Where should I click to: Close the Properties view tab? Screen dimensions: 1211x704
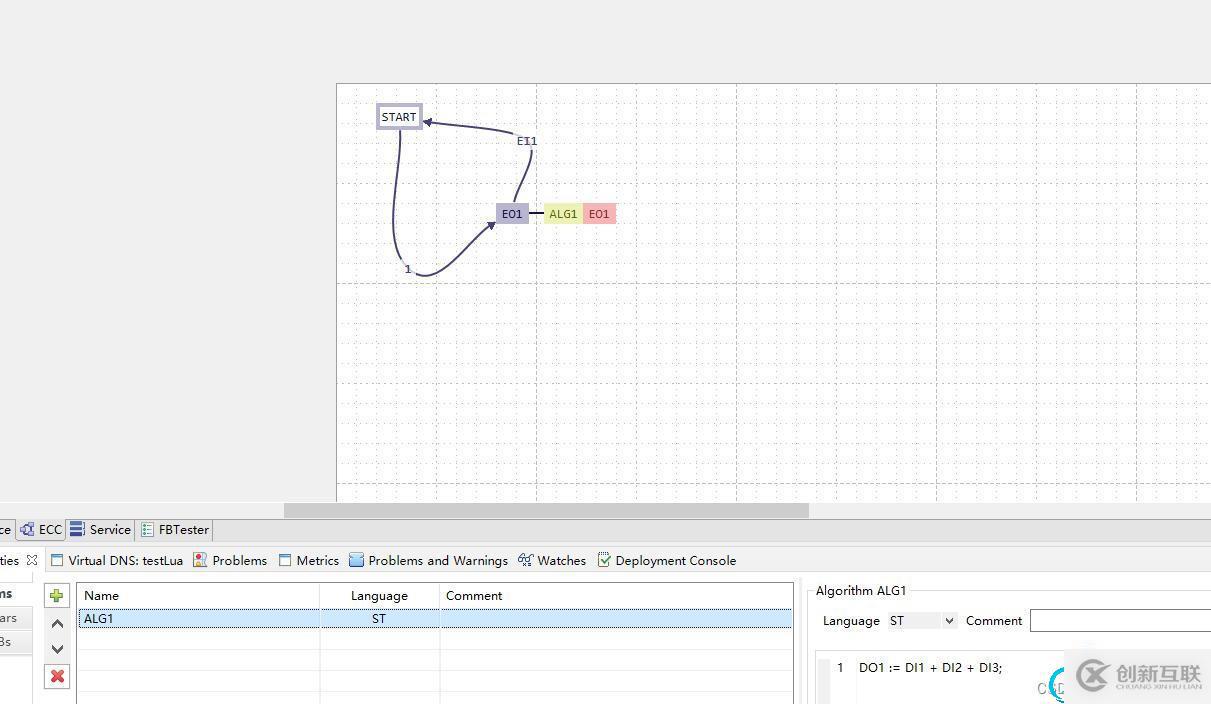[32, 560]
